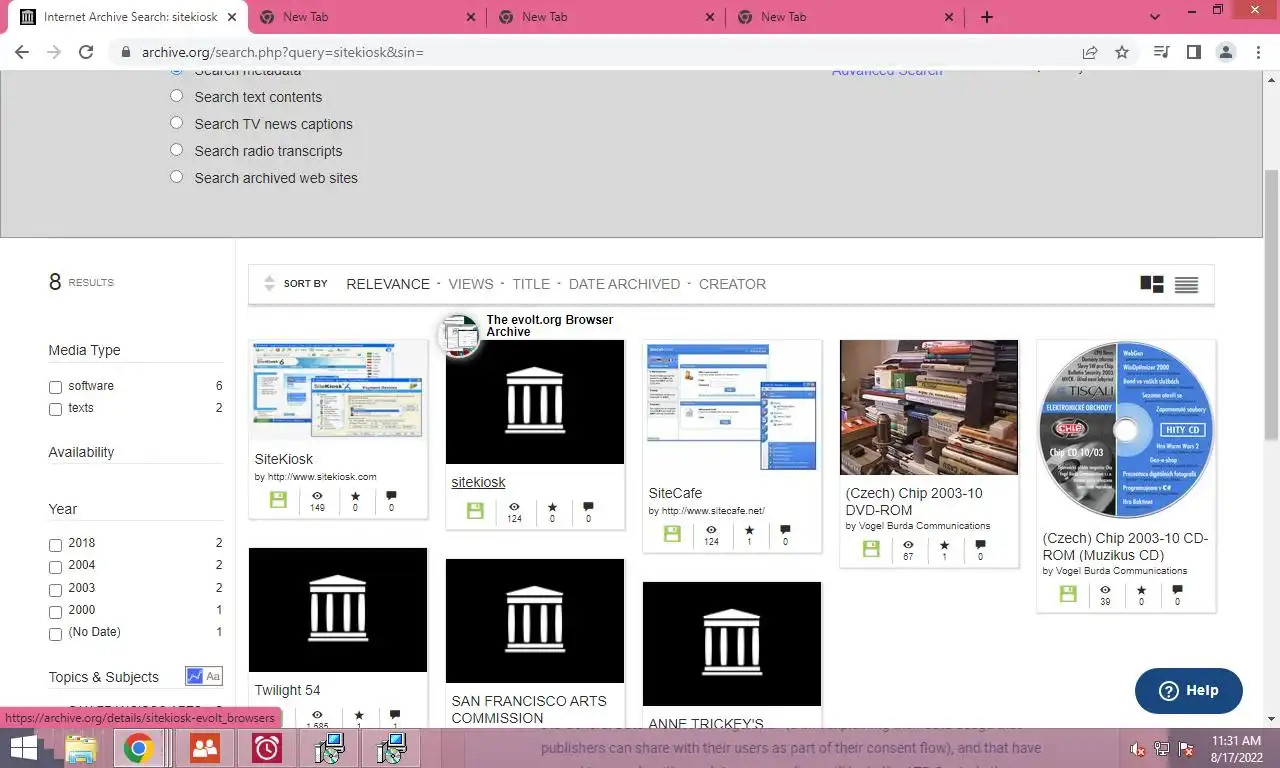
Task: Open evolt.org Browser Archive collection icon
Action: coord(460,334)
